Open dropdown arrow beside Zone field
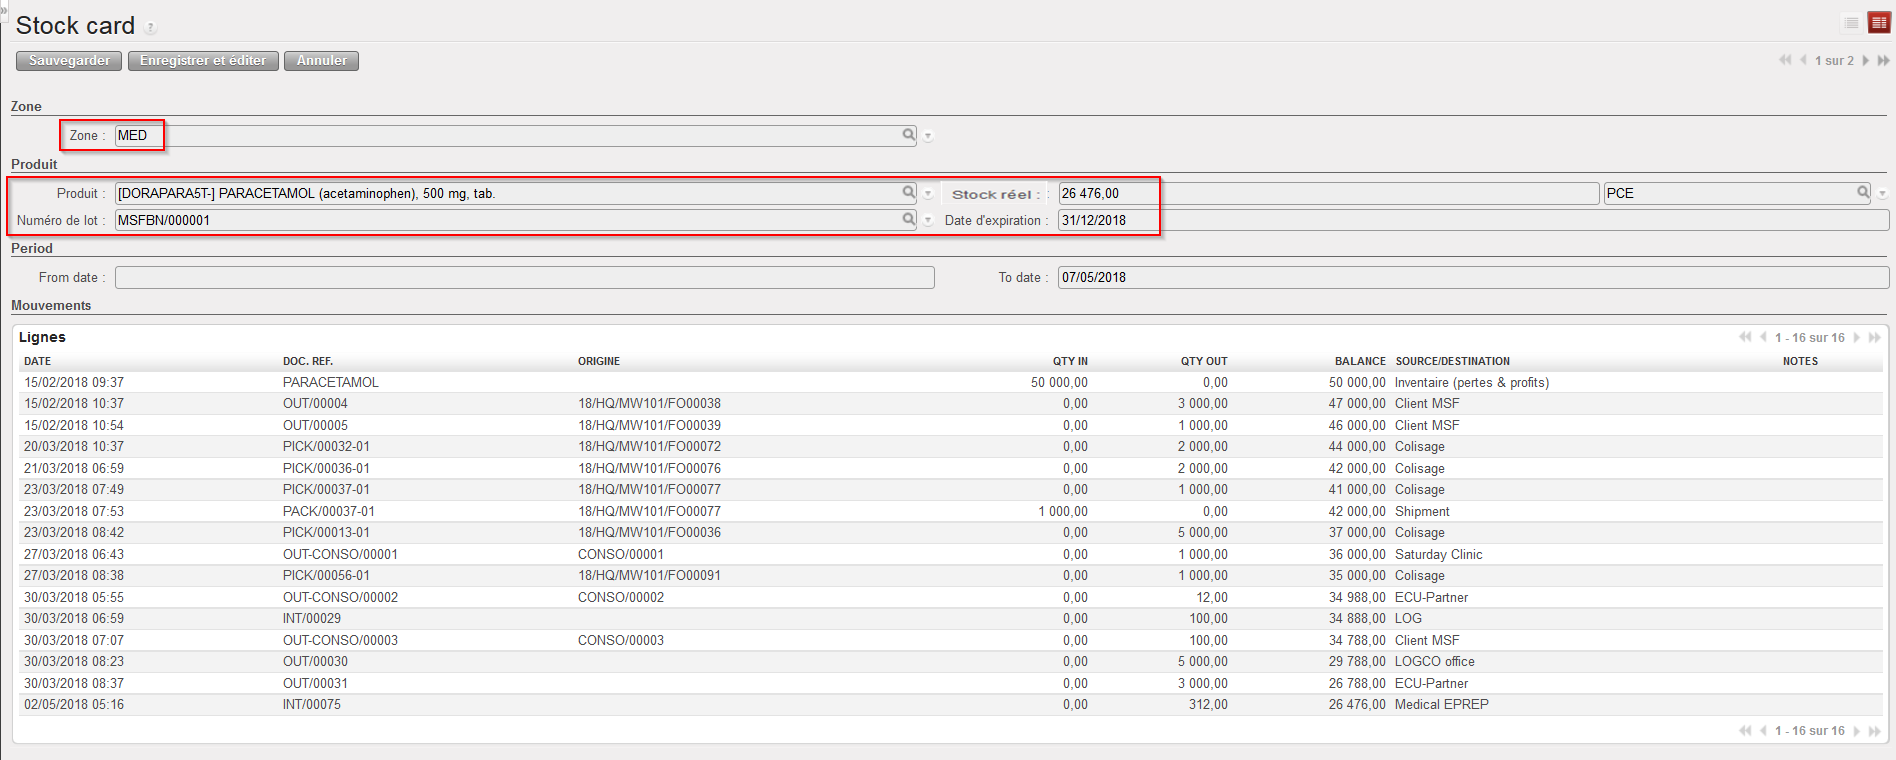Screen dimensions: 1896x760 click(x=928, y=136)
